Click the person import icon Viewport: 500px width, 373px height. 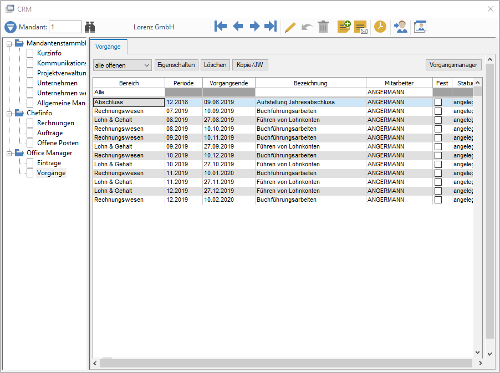point(400,27)
